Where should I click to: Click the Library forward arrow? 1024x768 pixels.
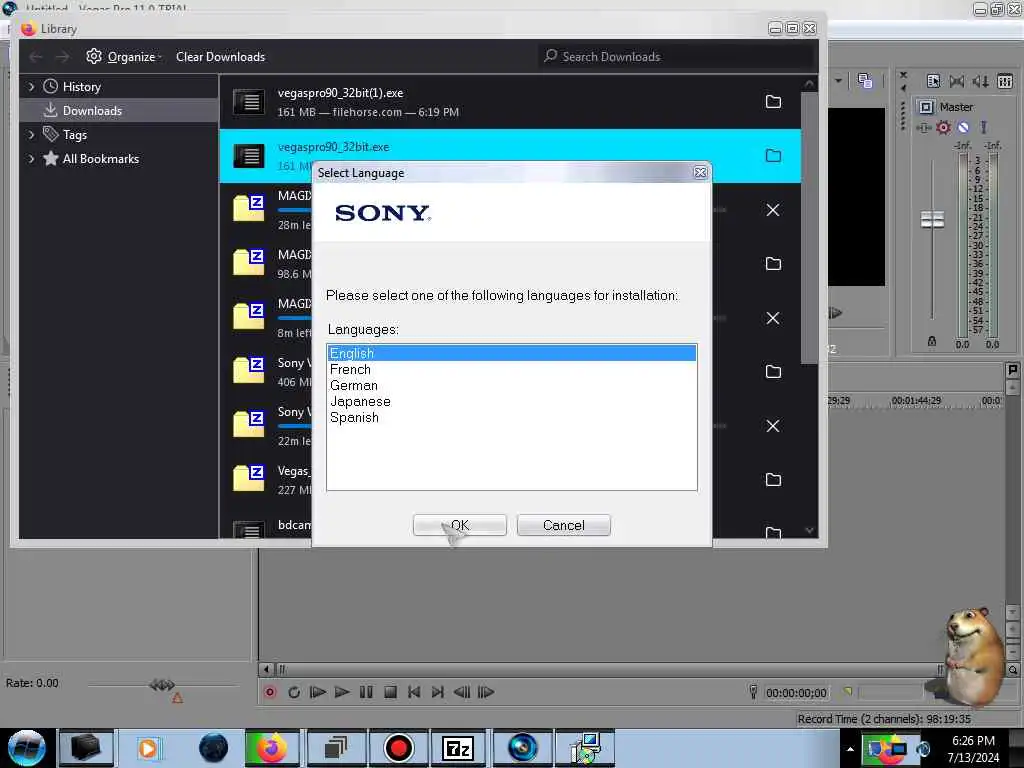[62, 57]
